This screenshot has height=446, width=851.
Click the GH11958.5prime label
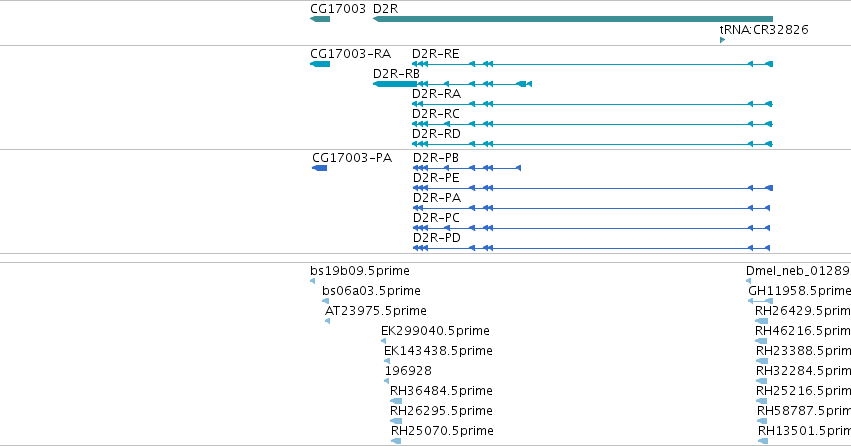tap(799, 291)
